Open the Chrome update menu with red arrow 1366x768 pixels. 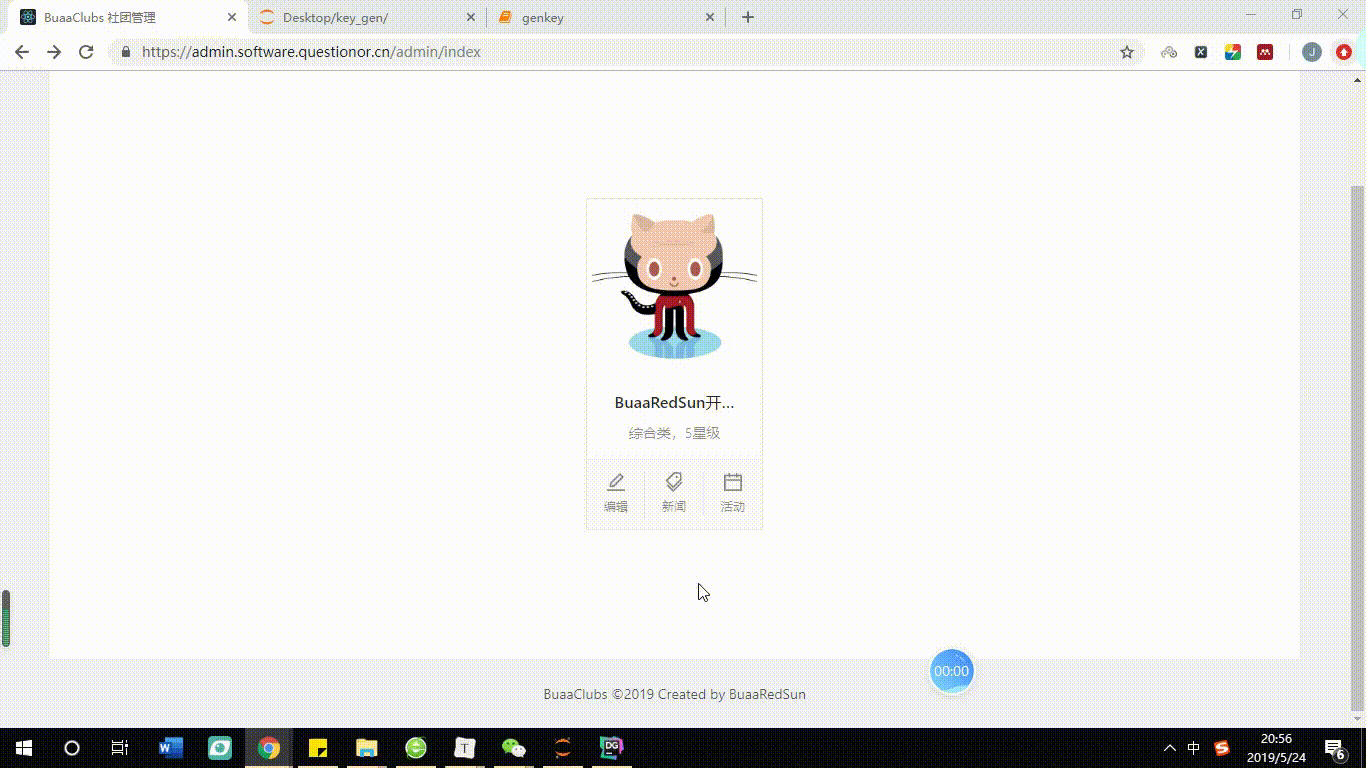[x=1344, y=52]
